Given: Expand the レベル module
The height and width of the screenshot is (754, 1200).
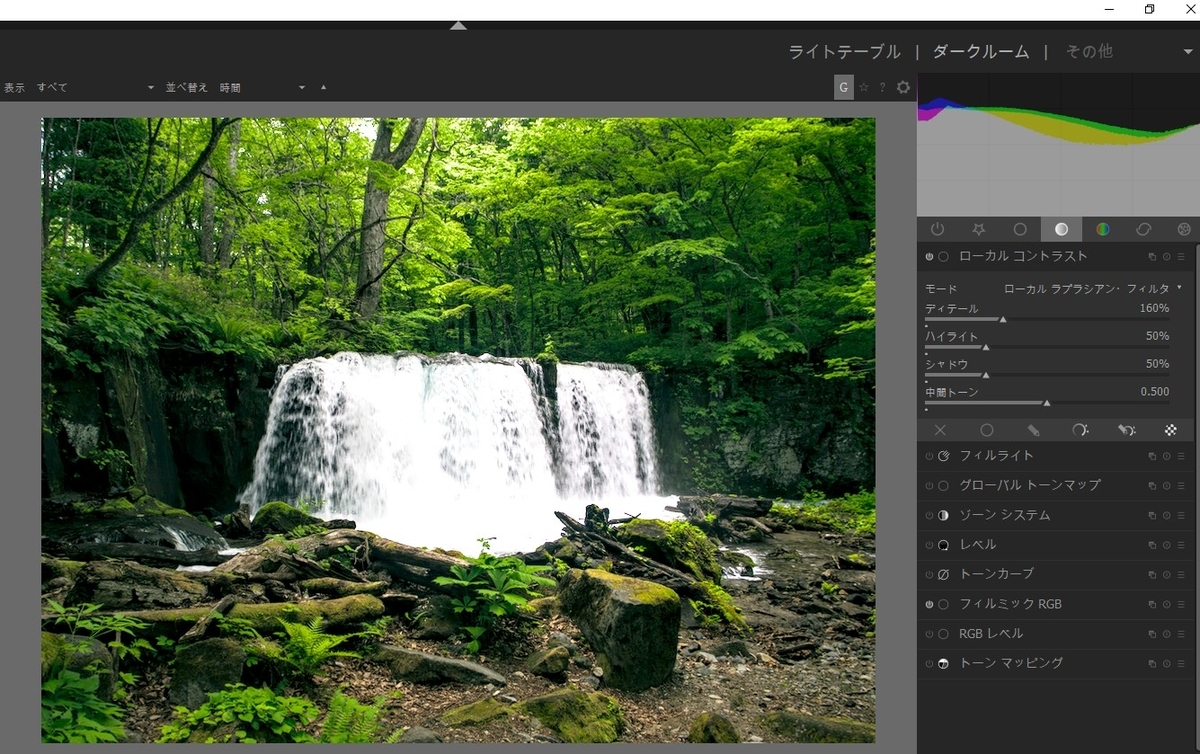Looking at the screenshot, I should [x=978, y=545].
